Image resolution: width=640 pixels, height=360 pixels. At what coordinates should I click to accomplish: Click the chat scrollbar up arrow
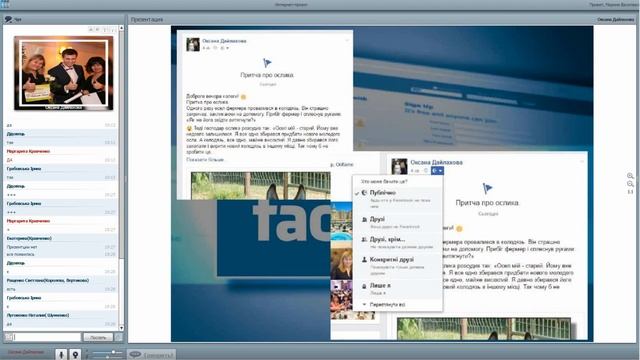click(x=121, y=28)
